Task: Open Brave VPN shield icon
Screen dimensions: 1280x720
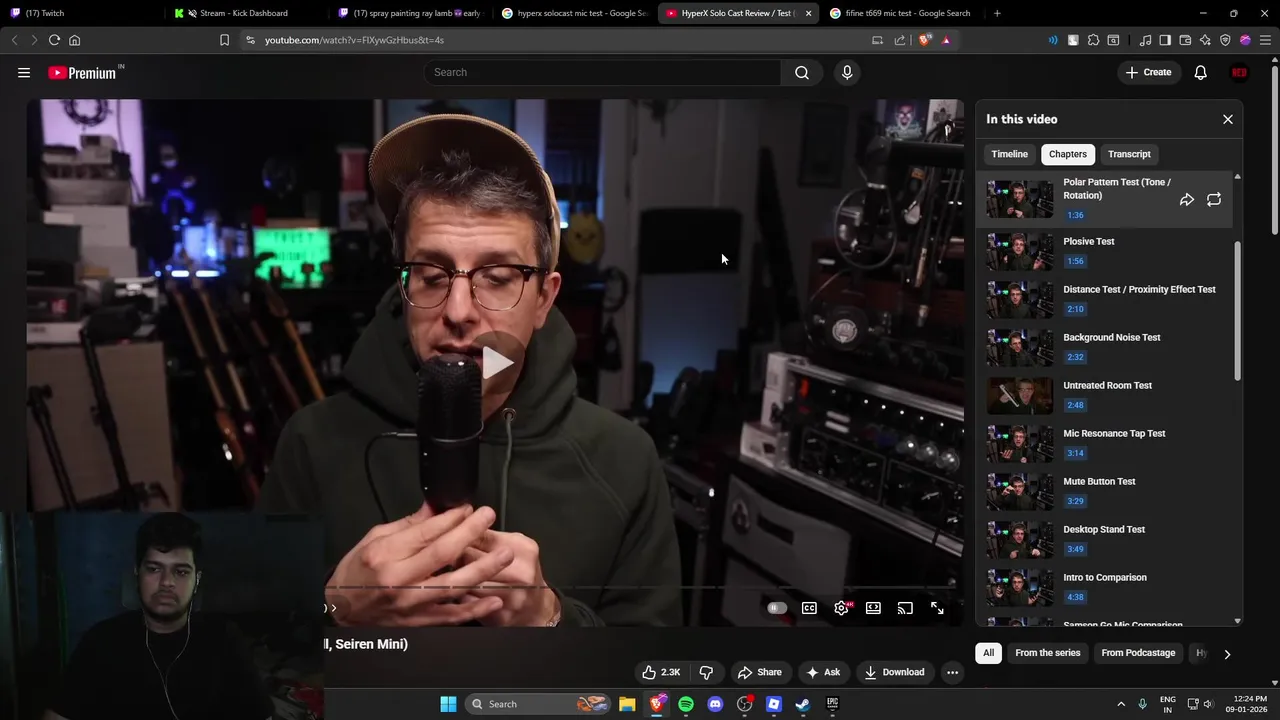Action: click(x=1225, y=40)
